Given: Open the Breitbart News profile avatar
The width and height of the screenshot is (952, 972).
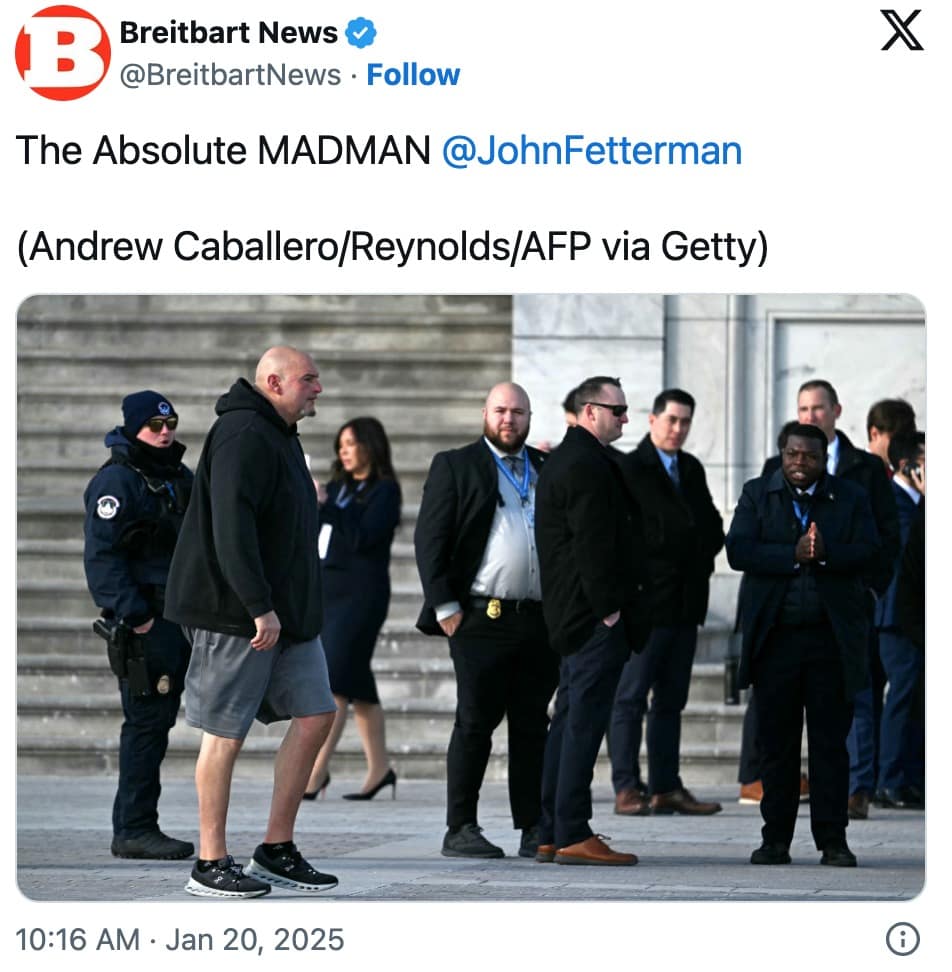Looking at the screenshot, I should [x=63, y=53].
